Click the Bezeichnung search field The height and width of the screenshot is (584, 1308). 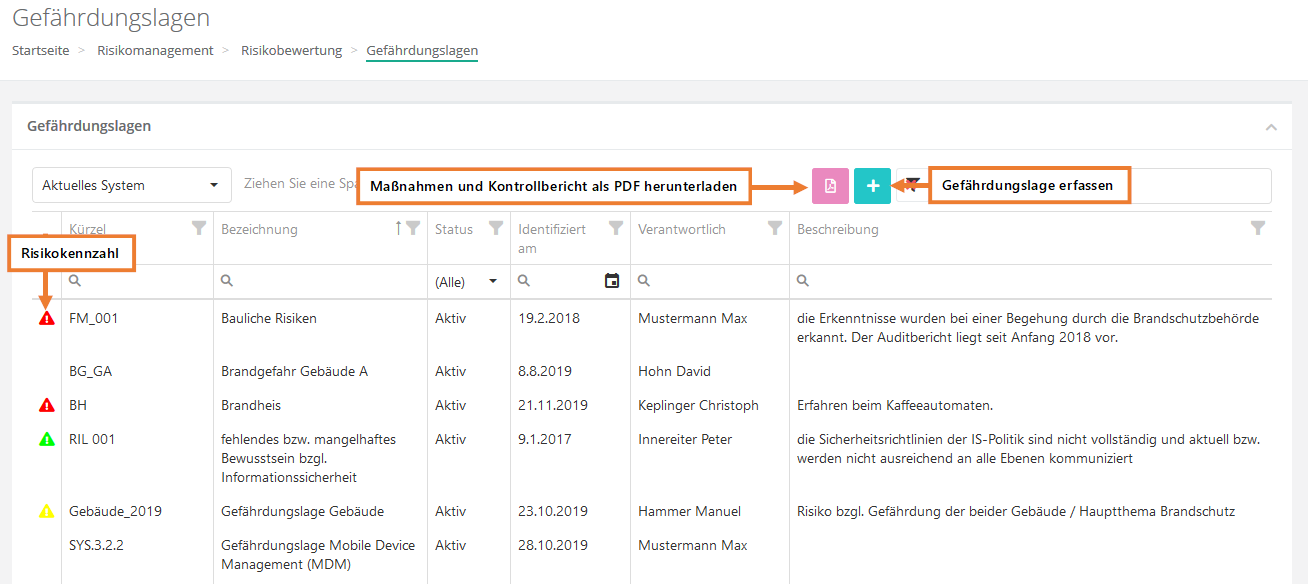tap(320, 282)
